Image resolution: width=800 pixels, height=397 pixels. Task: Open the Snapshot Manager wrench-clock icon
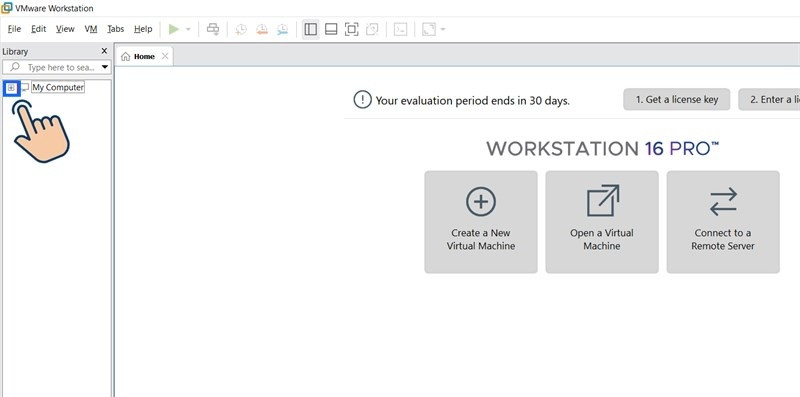tap(282, 30)
